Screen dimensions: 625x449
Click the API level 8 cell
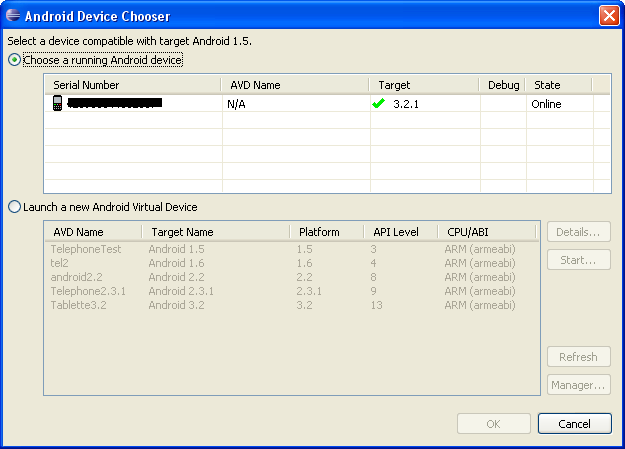click(373, 277)
